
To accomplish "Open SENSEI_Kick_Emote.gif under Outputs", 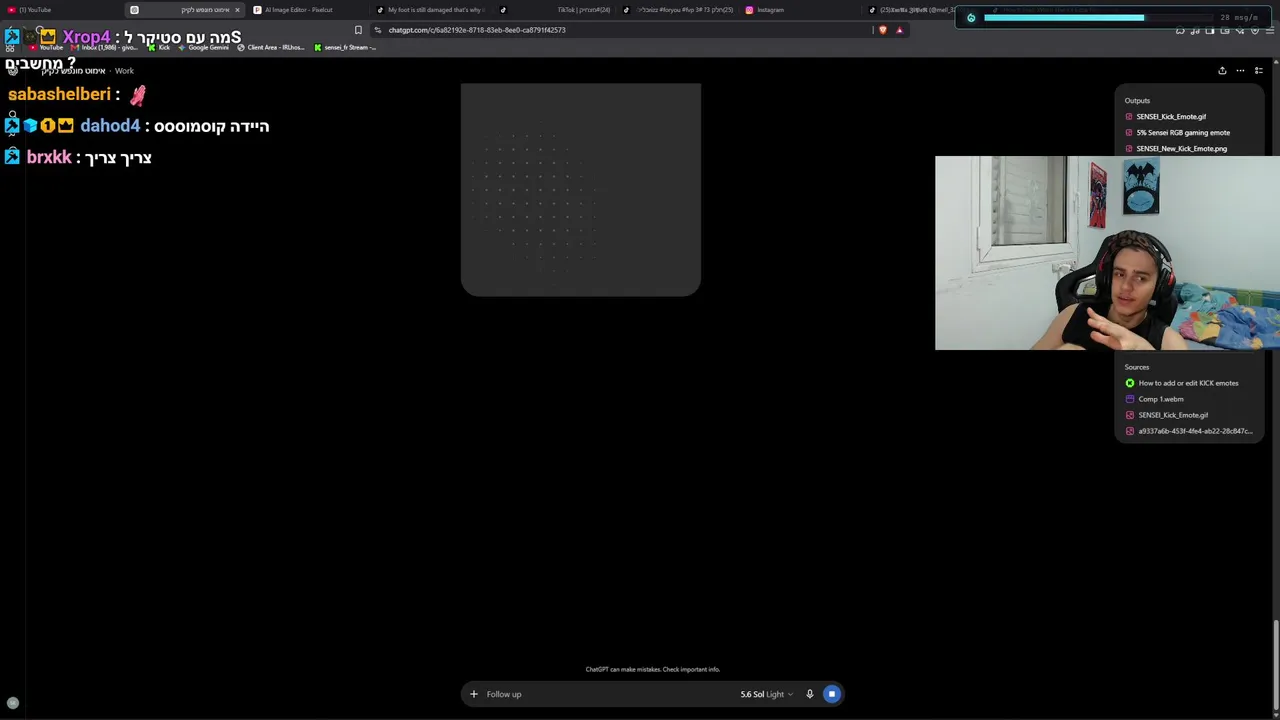I will click(x=1171, y=117).
